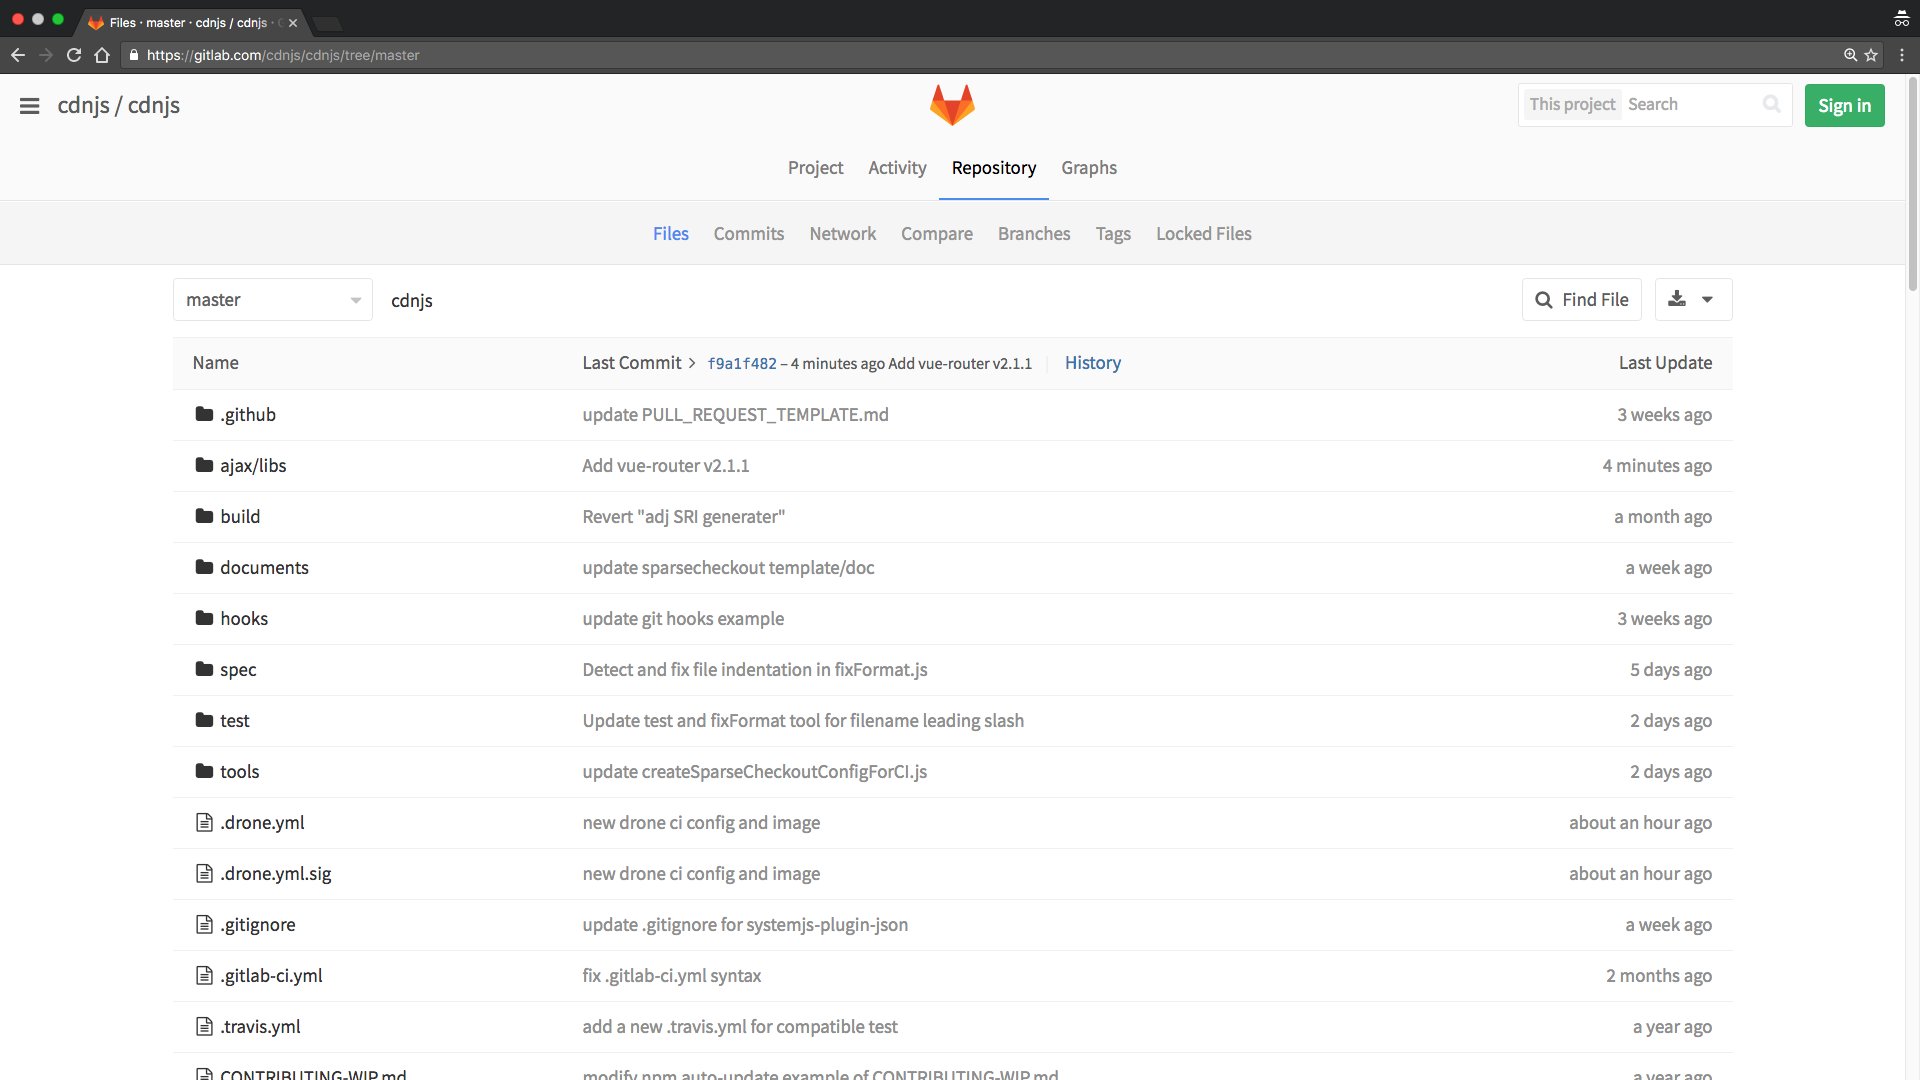This screenshot has width=1920, height=1080.
Task: Click the .travis.yml file icon
Action: coord(204,1026)
